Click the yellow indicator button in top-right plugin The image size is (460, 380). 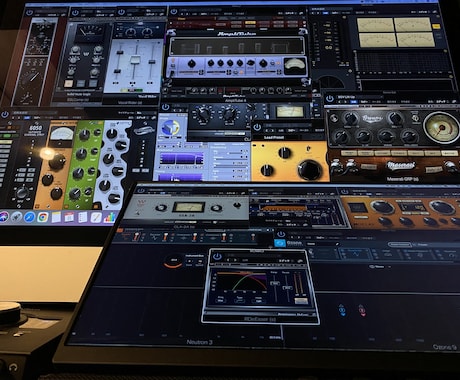tap(436, 26)
